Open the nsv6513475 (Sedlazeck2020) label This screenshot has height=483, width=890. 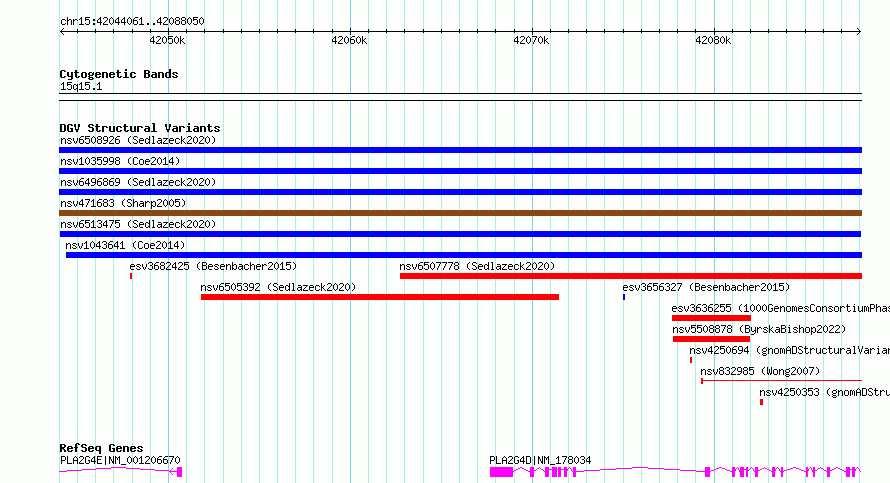pyautogui.click(x=138, y=224)
